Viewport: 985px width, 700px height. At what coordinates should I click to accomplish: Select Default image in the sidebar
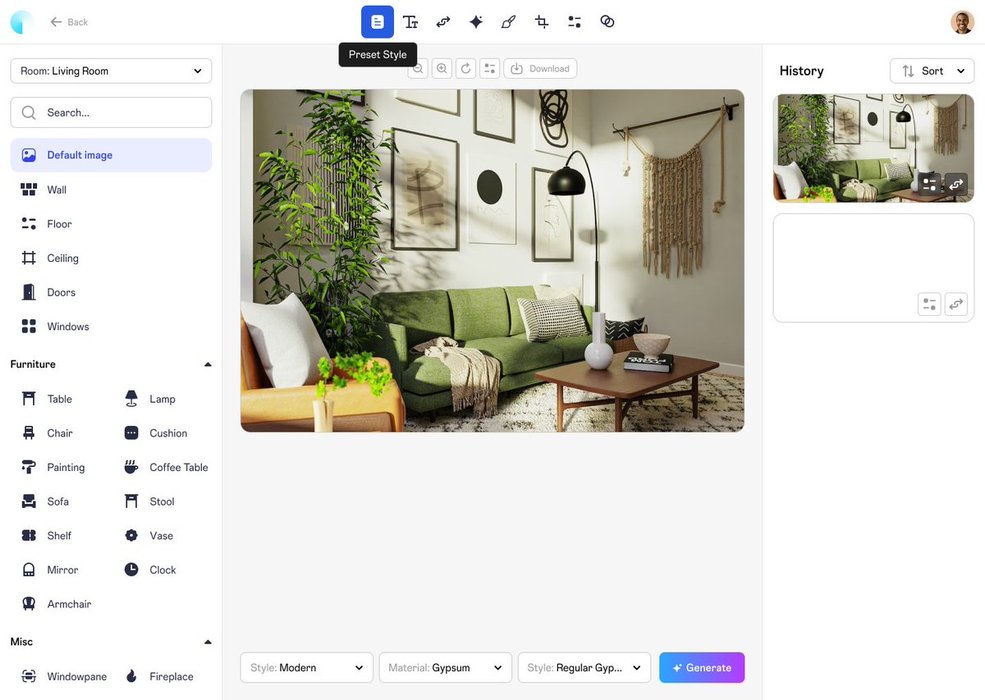click(111, 155)
